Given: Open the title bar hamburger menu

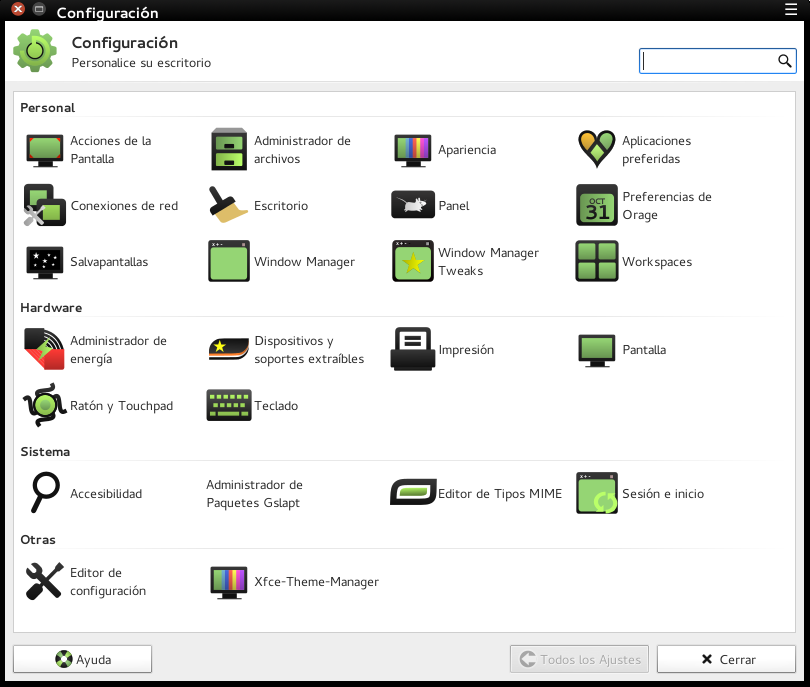Looking at the screenshot, I should pos(791,9).
